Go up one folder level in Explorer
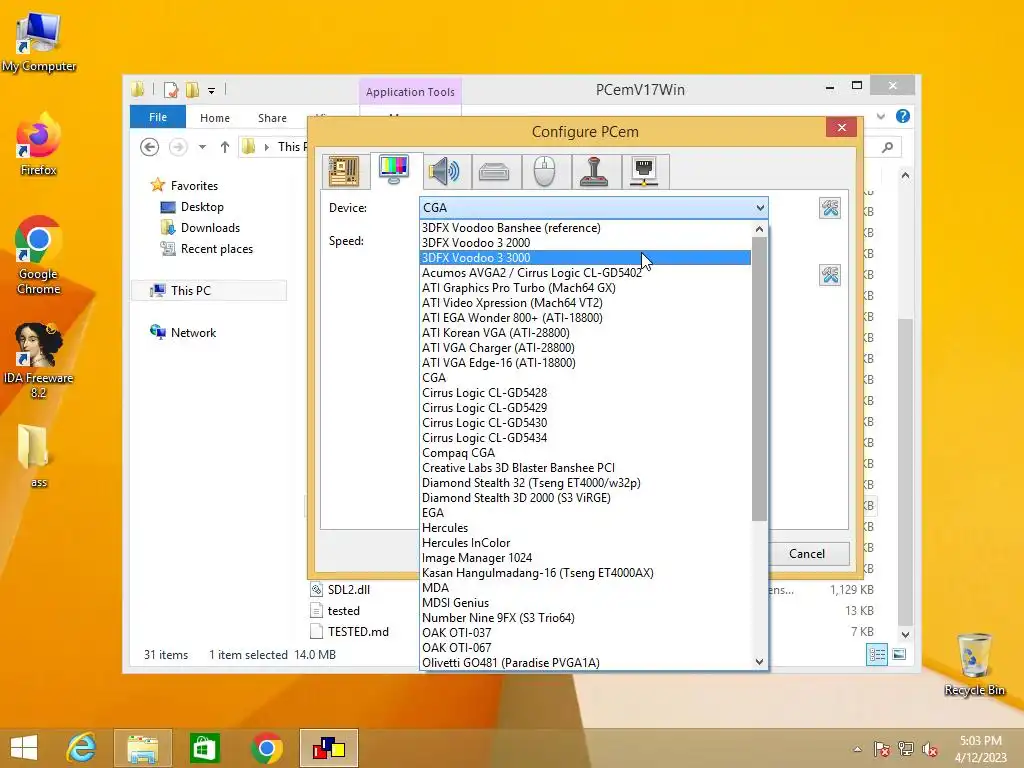1024x768 pixels. click(x=225, y=147)
